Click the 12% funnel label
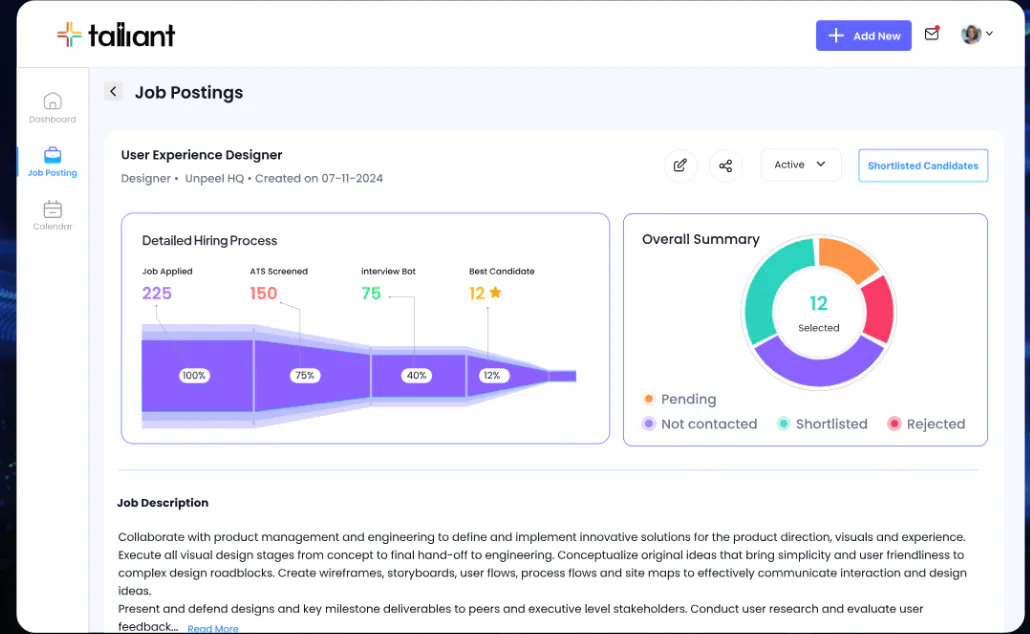 tap(492, 375)
